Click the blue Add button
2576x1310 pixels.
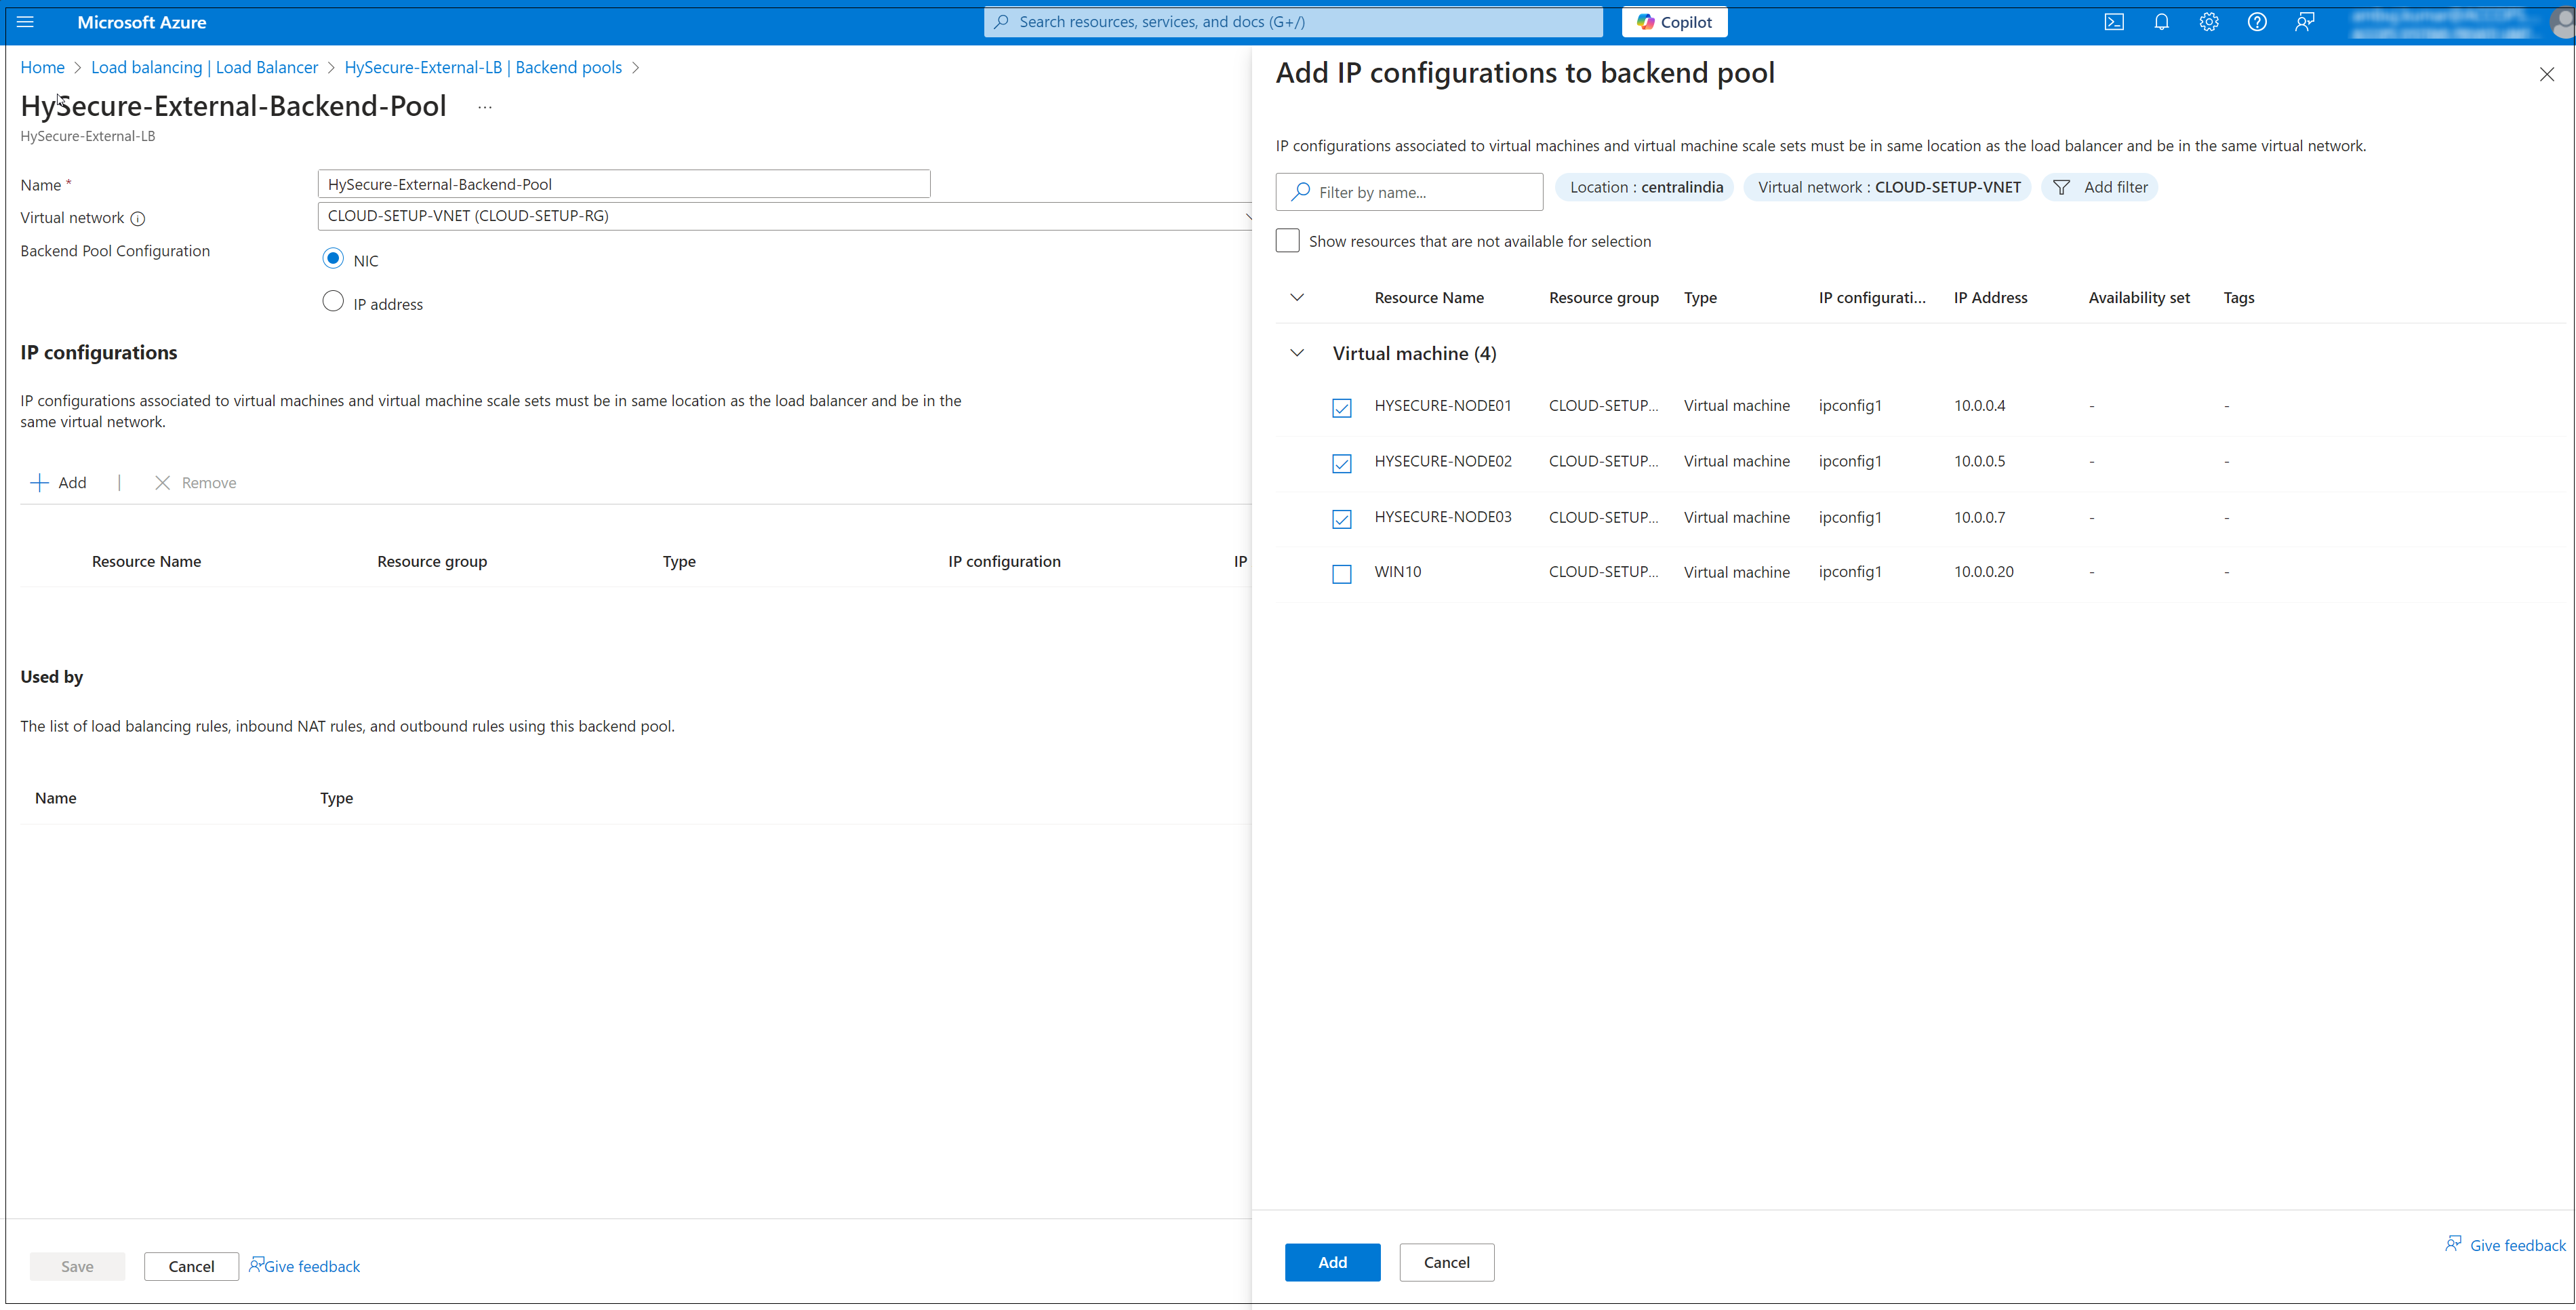tap(1332, 1262)
